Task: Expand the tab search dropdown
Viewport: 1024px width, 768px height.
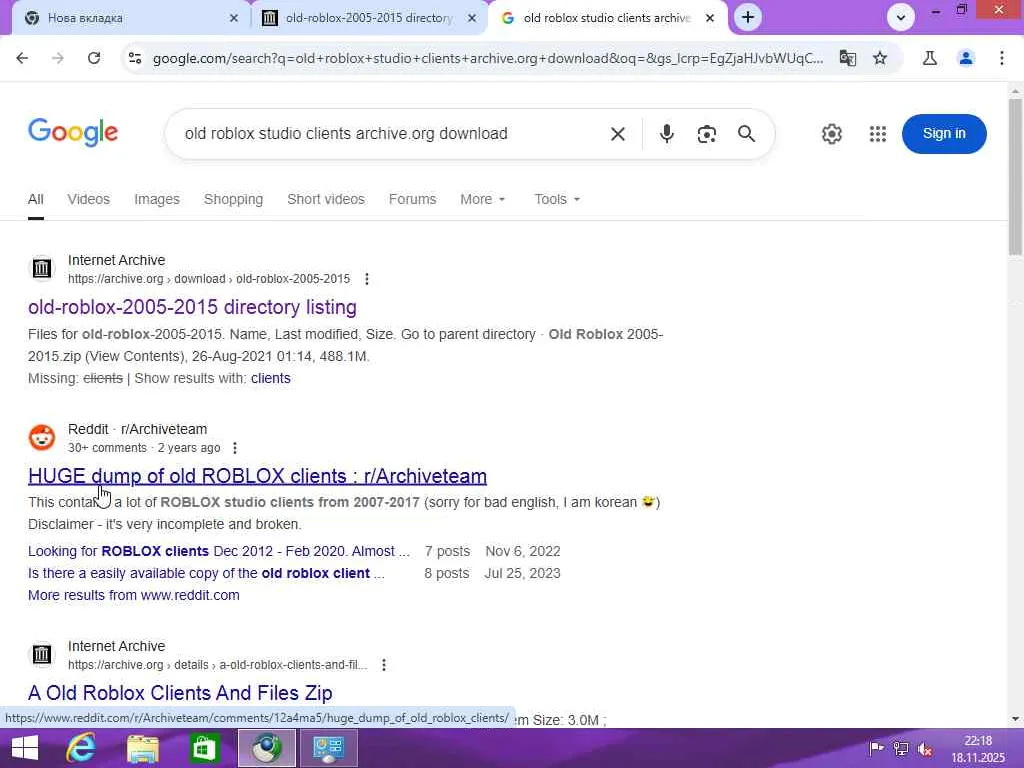Action: pos(901,18)
